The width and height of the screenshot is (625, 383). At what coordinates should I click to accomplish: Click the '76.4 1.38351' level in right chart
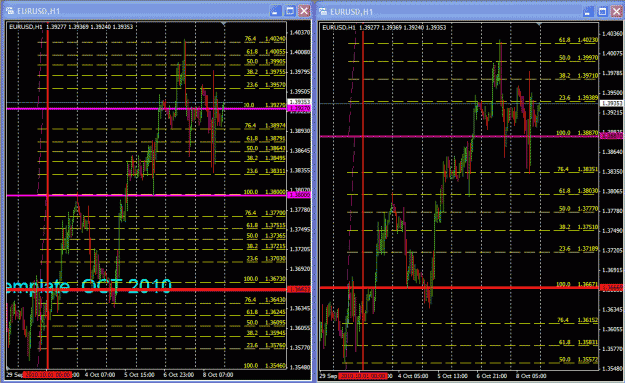(578, 169)
